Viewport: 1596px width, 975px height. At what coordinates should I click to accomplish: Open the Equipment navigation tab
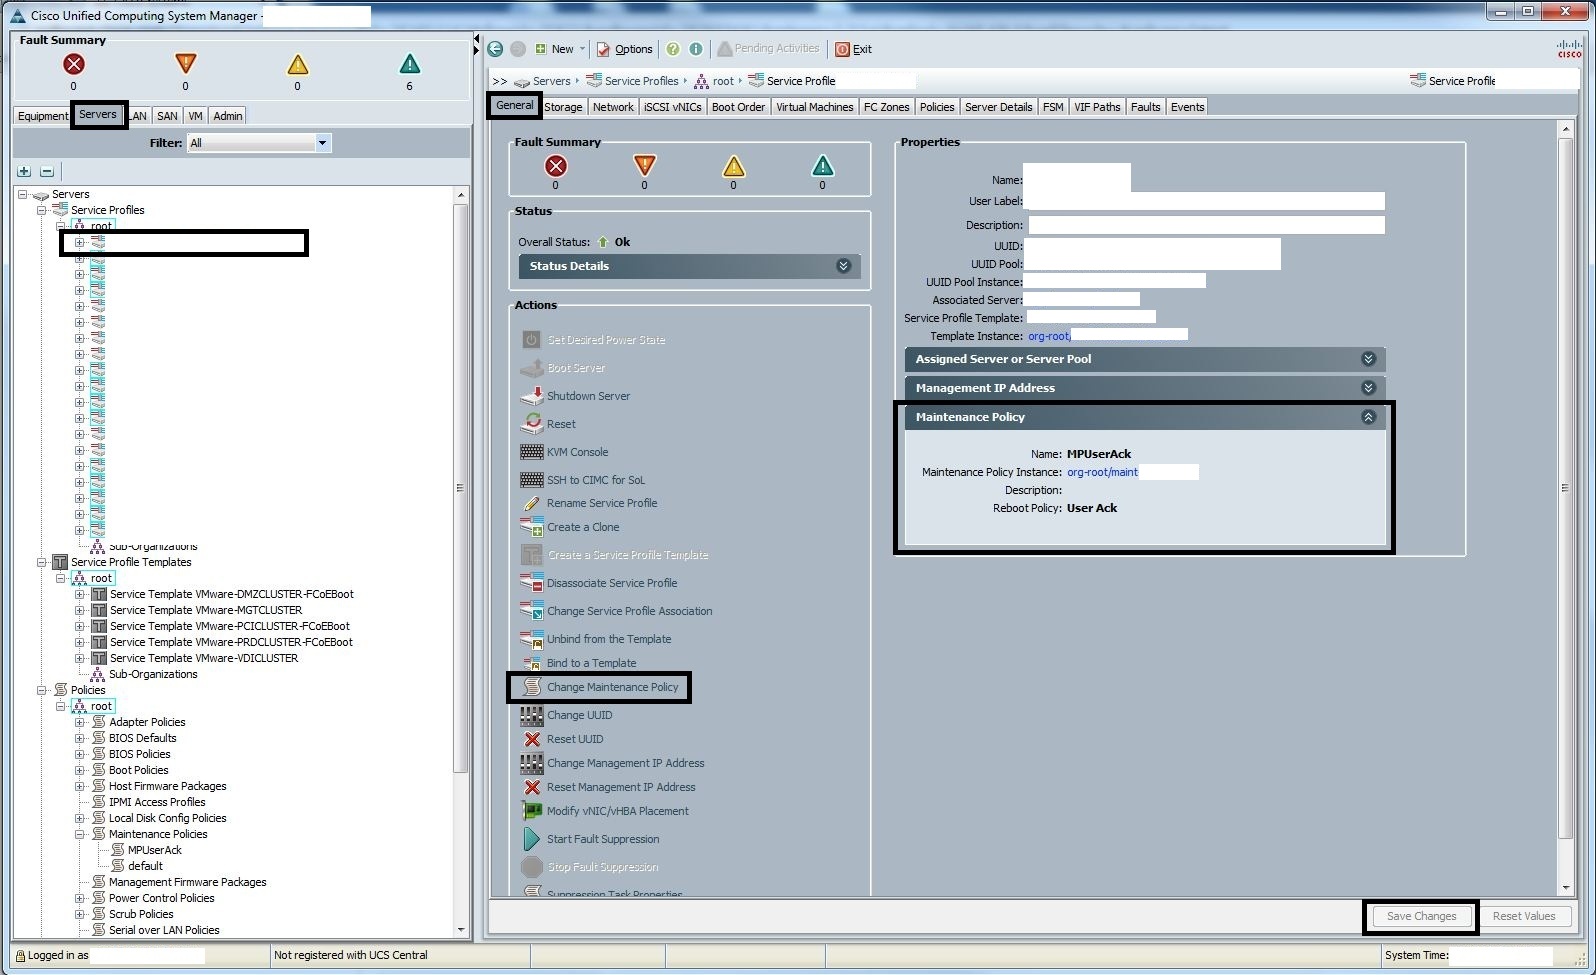[x=43, y=116]
